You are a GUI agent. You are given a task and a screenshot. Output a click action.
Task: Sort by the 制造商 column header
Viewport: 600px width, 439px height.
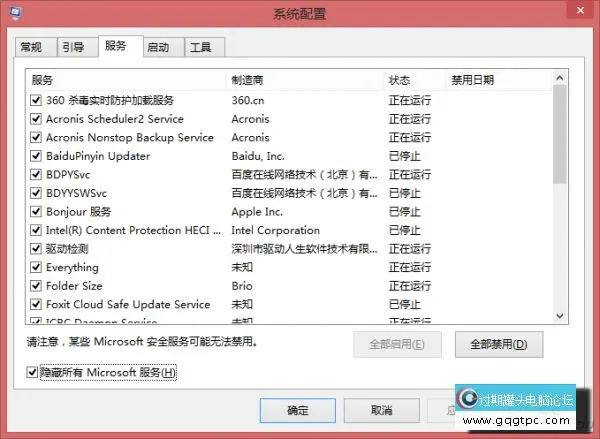click(x=305, y=80)
